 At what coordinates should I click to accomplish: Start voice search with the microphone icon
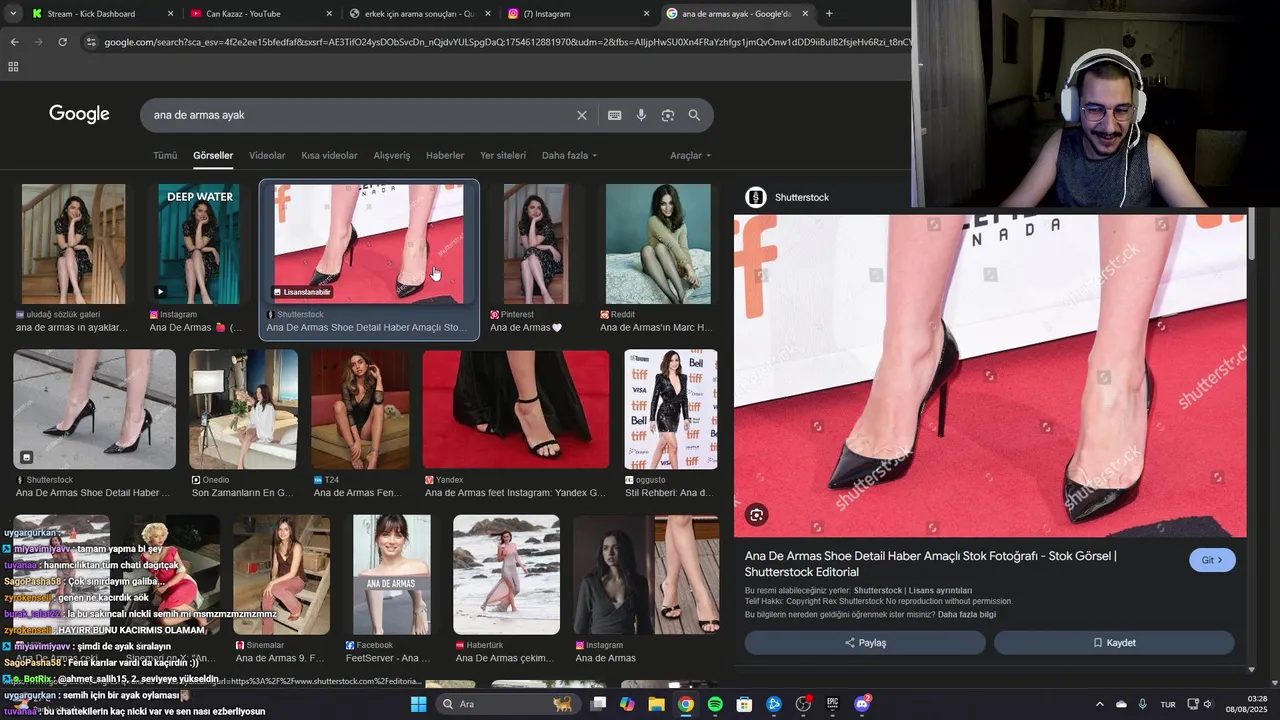pos(641,115)
